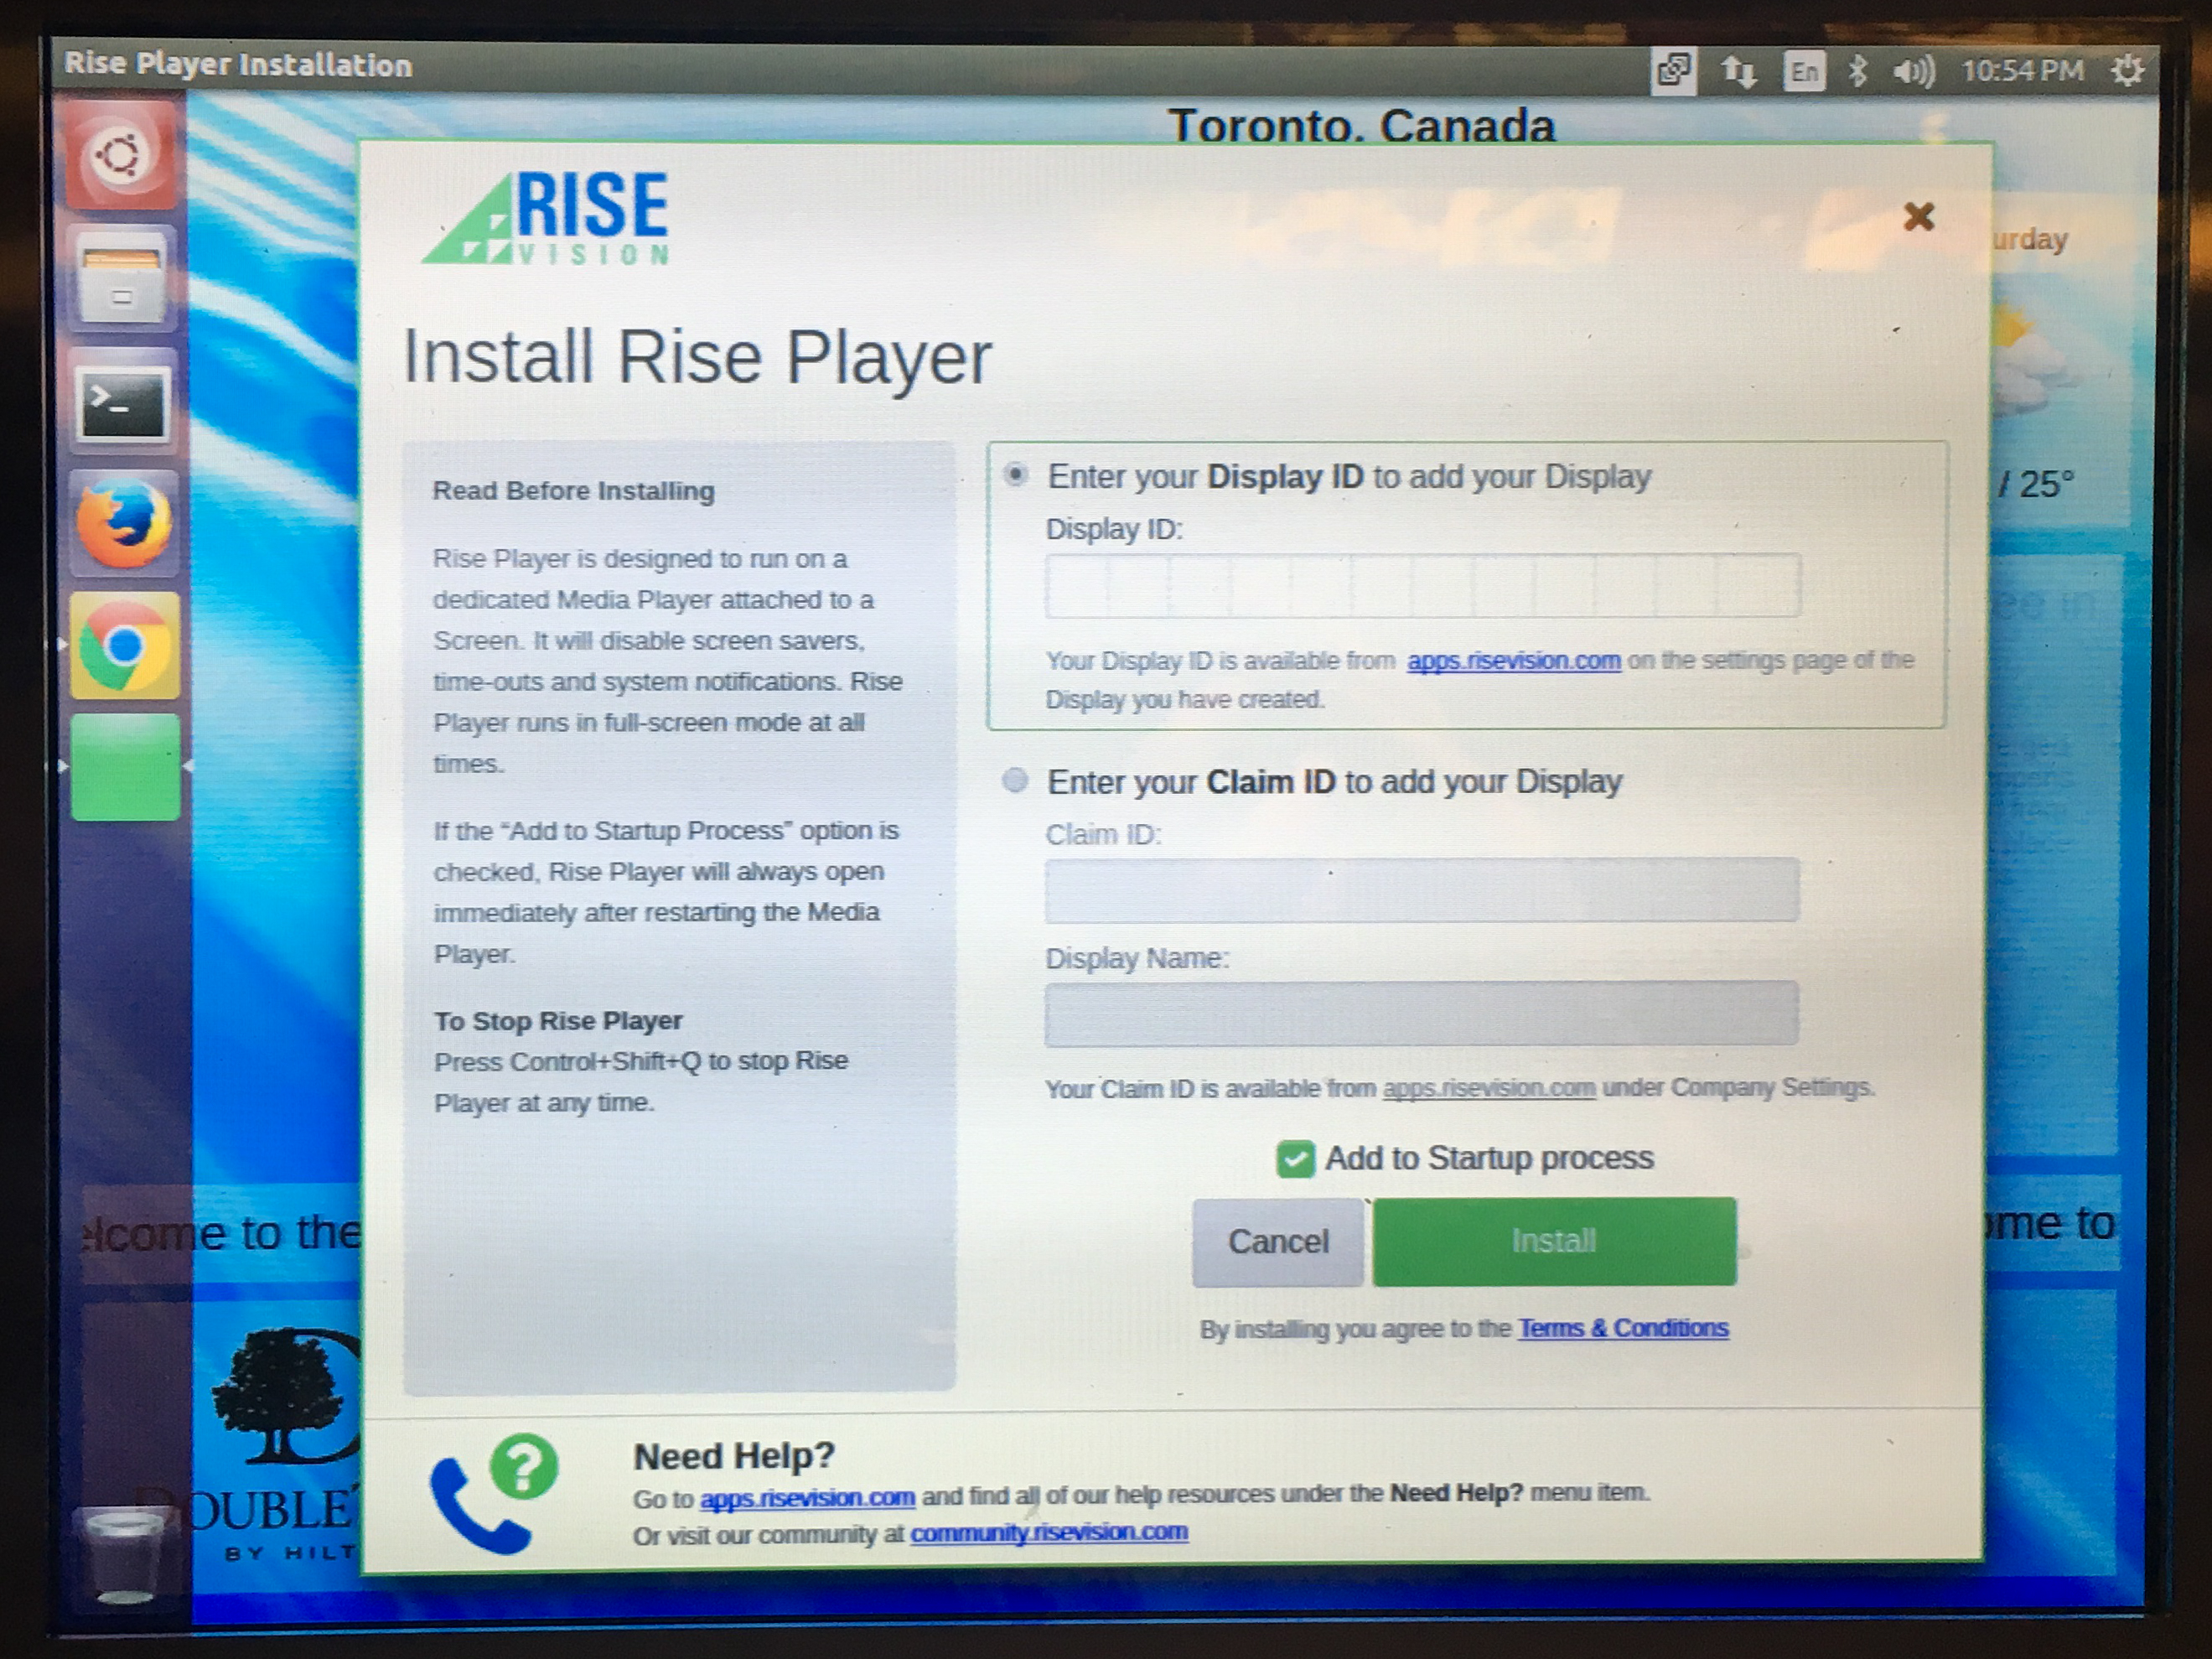Open the Terms & Conditions link

tap(1623, 1328)
